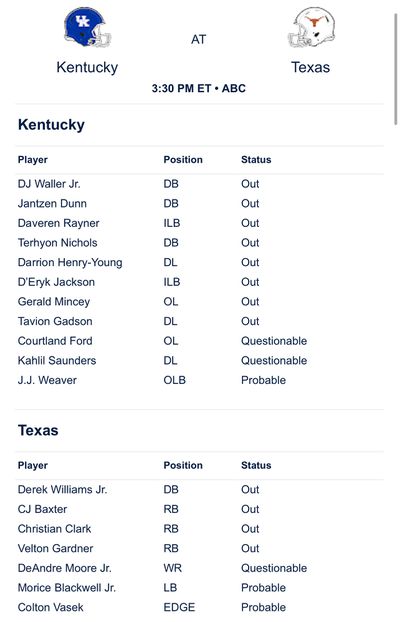The width and height of the screenshot is (400, 622).
Task: Click the Kentucky section heading
Action: click(x=51, y=125)
